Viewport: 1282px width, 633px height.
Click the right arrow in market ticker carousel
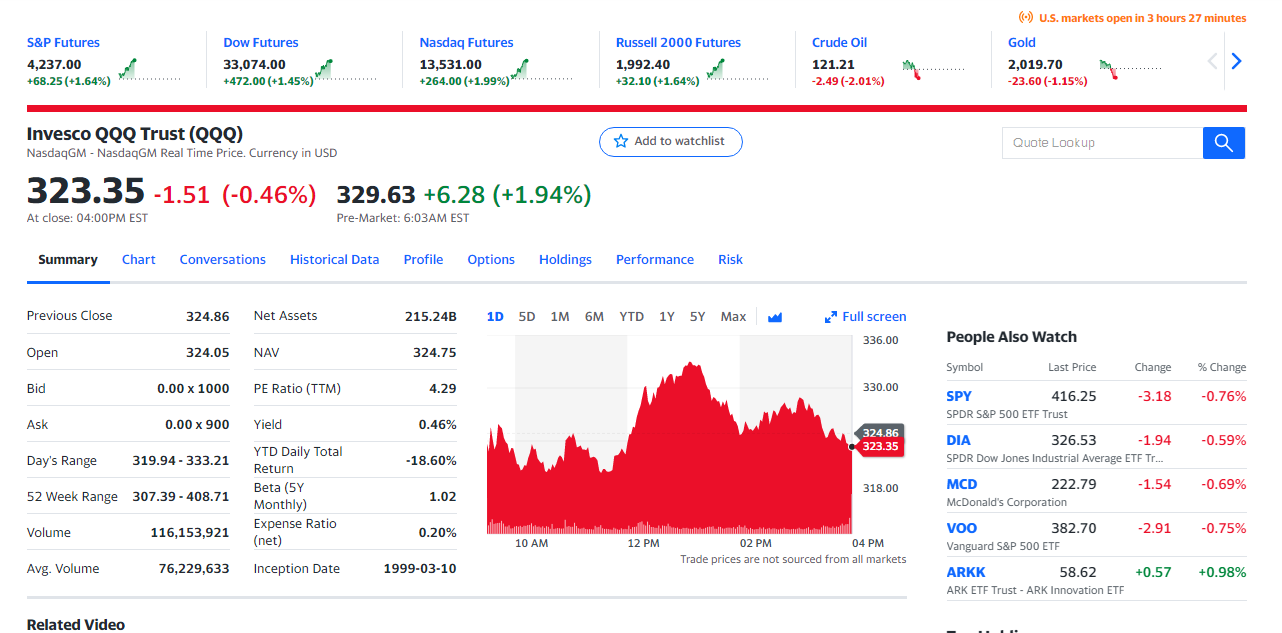click(1236, 61)
